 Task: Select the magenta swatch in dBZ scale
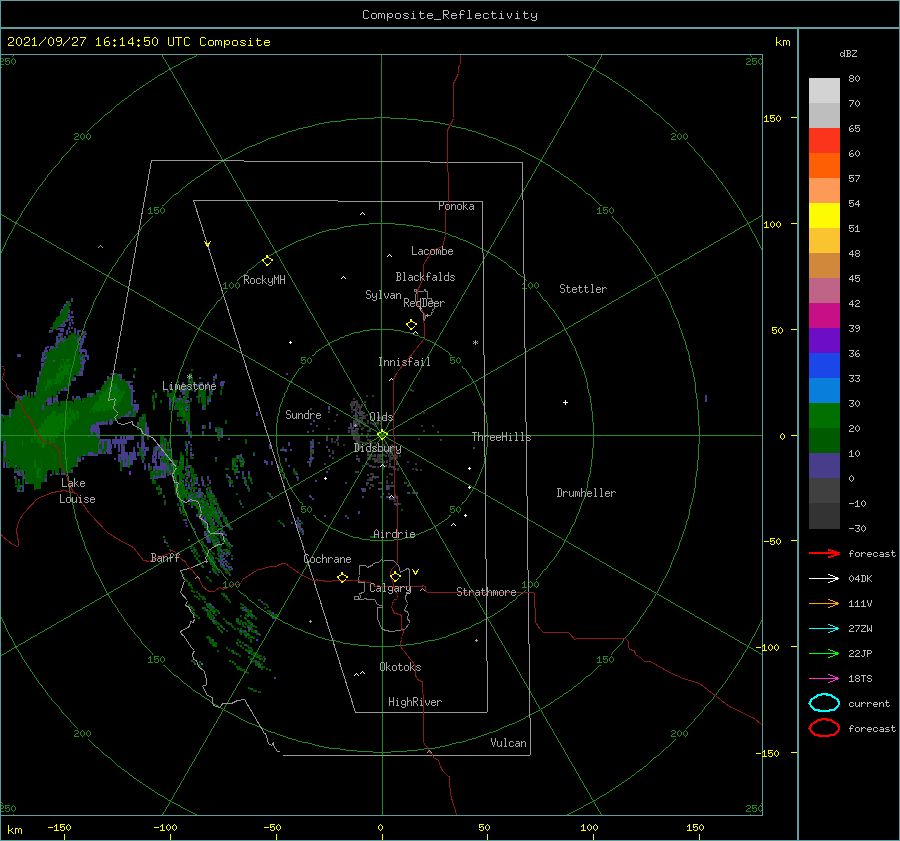pyautogui.click(x=824, y=315)
